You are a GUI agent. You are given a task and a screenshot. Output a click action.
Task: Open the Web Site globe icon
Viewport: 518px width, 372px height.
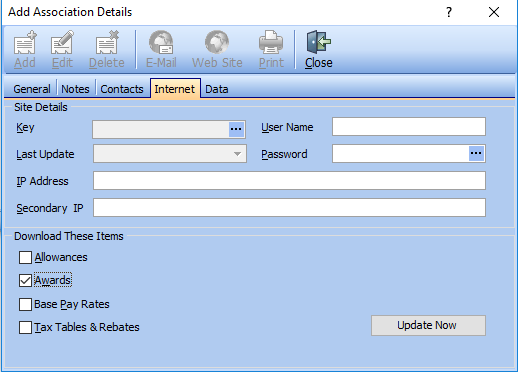click(217, 42)
